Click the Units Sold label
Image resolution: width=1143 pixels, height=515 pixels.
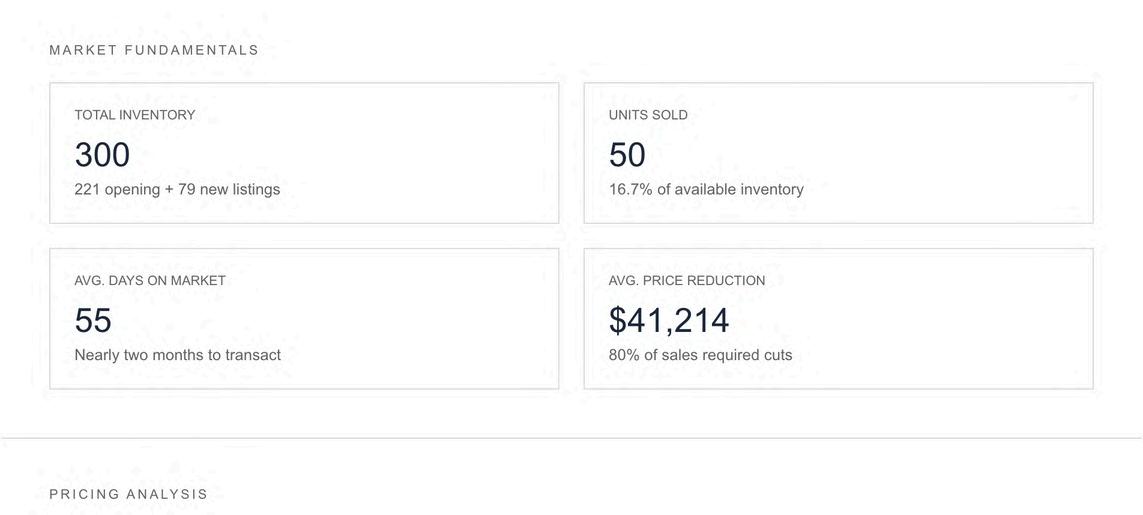click(648, 115)
